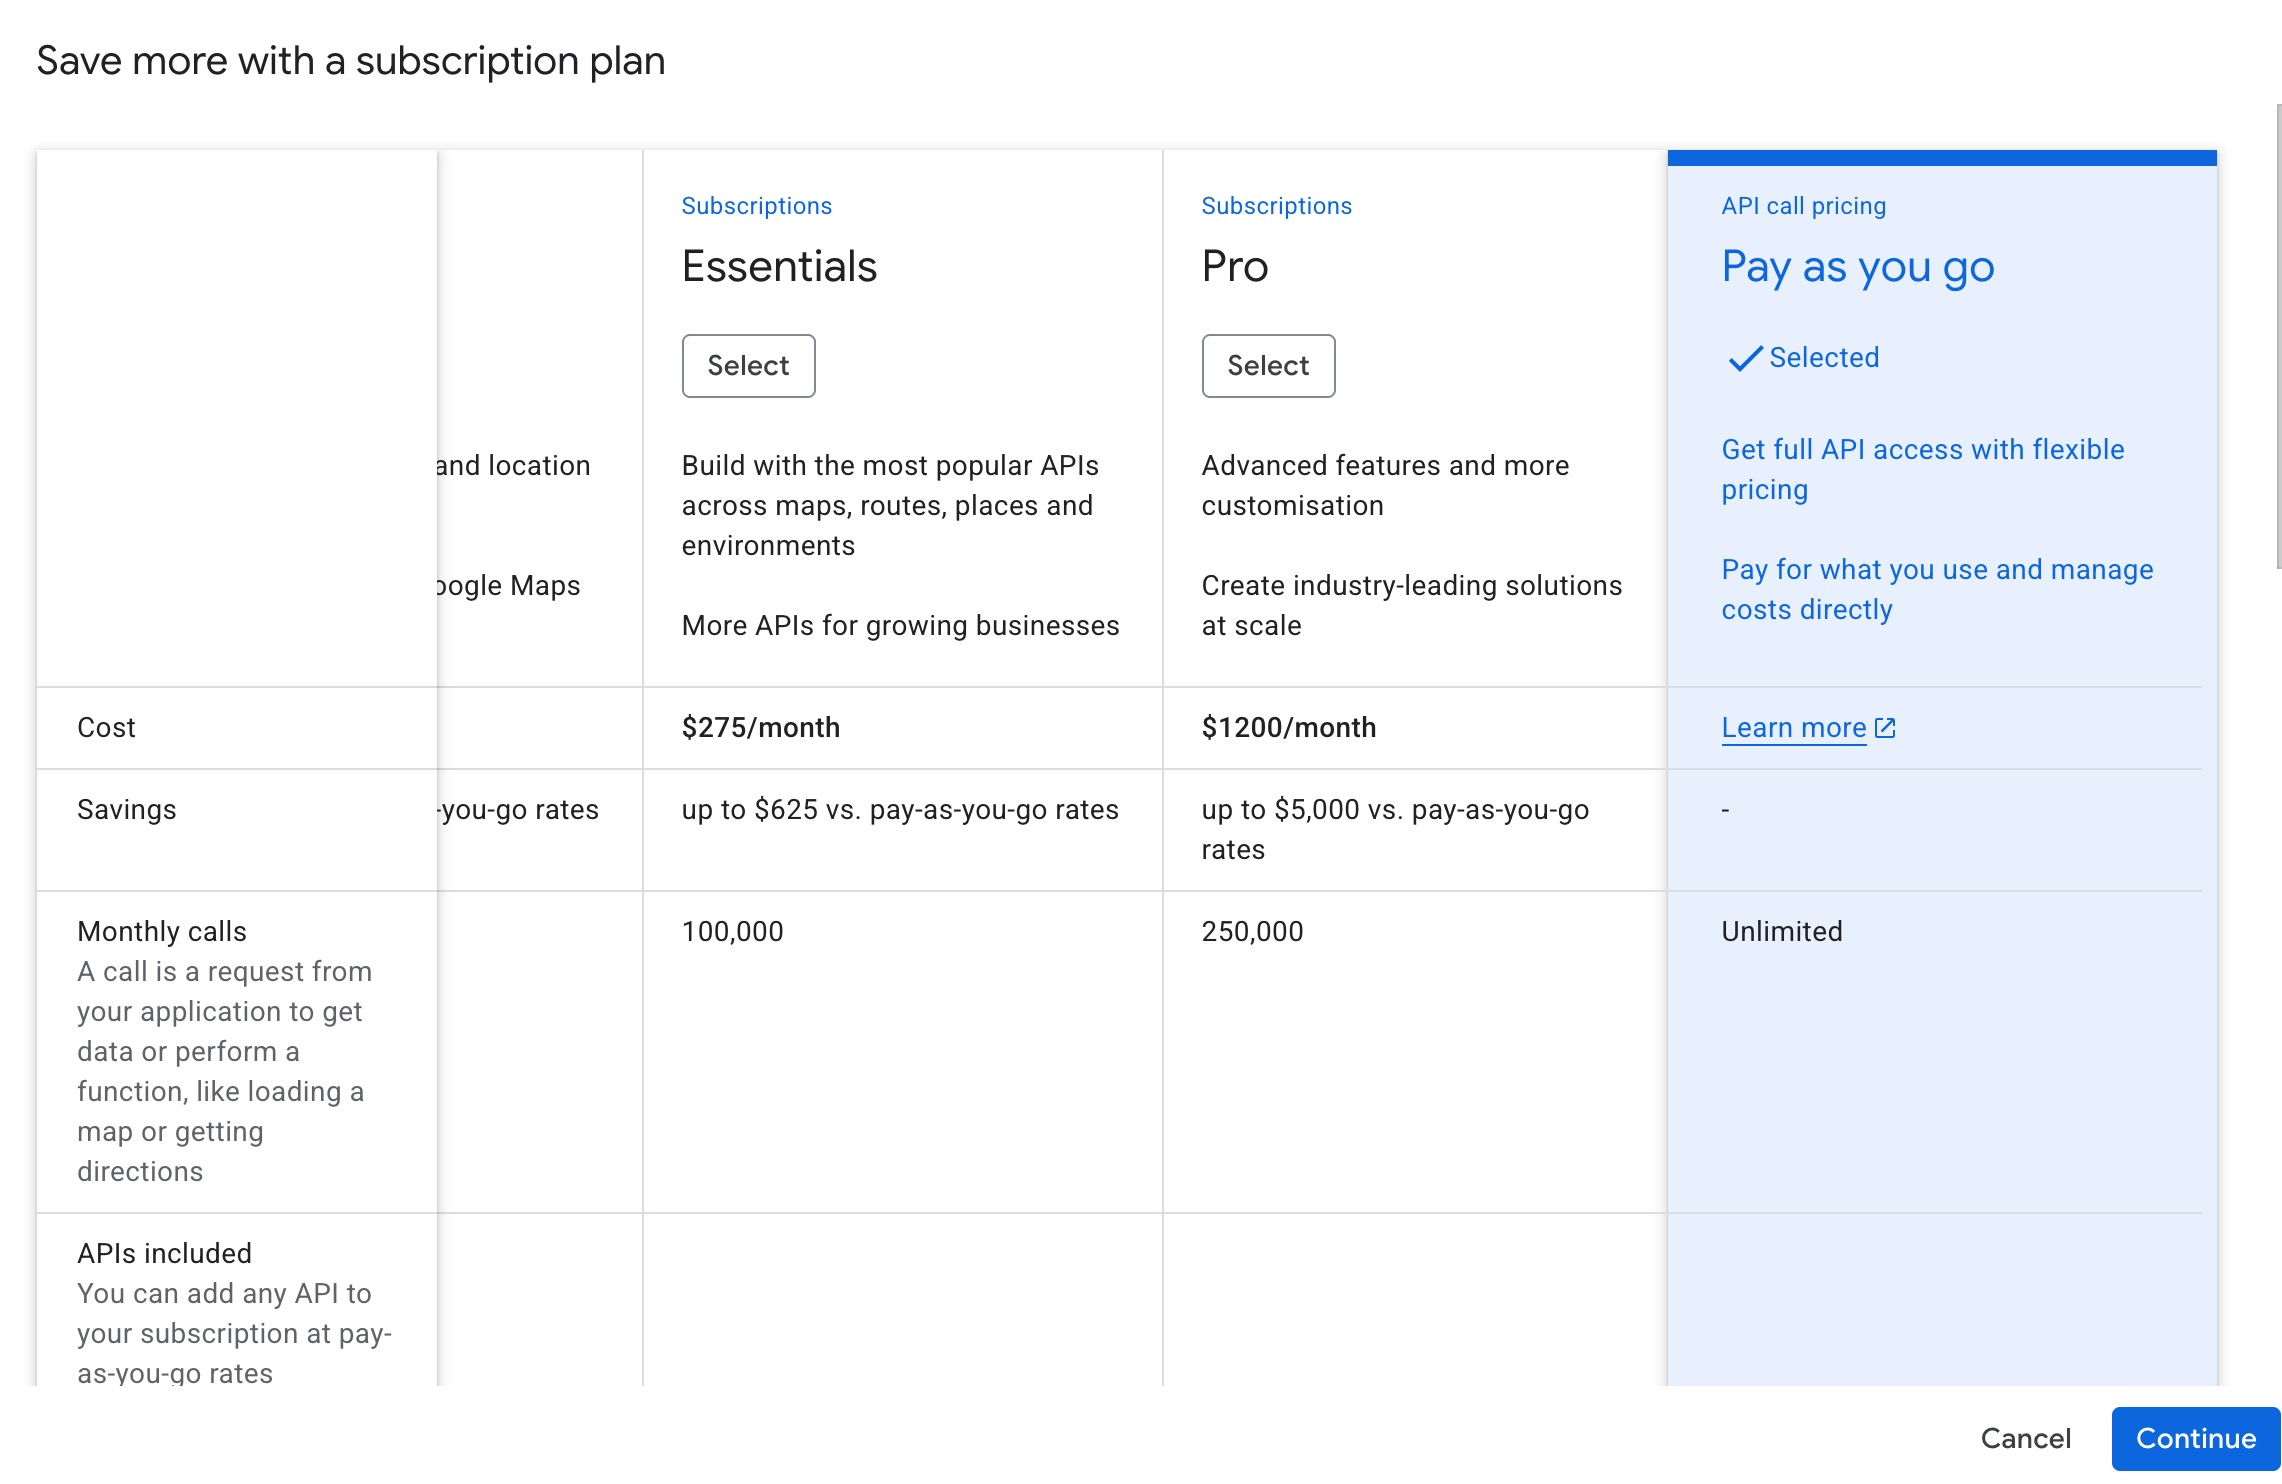The image size is (2282, 1484).
Task: Click the Continue button
Action: (2195, 1438)
